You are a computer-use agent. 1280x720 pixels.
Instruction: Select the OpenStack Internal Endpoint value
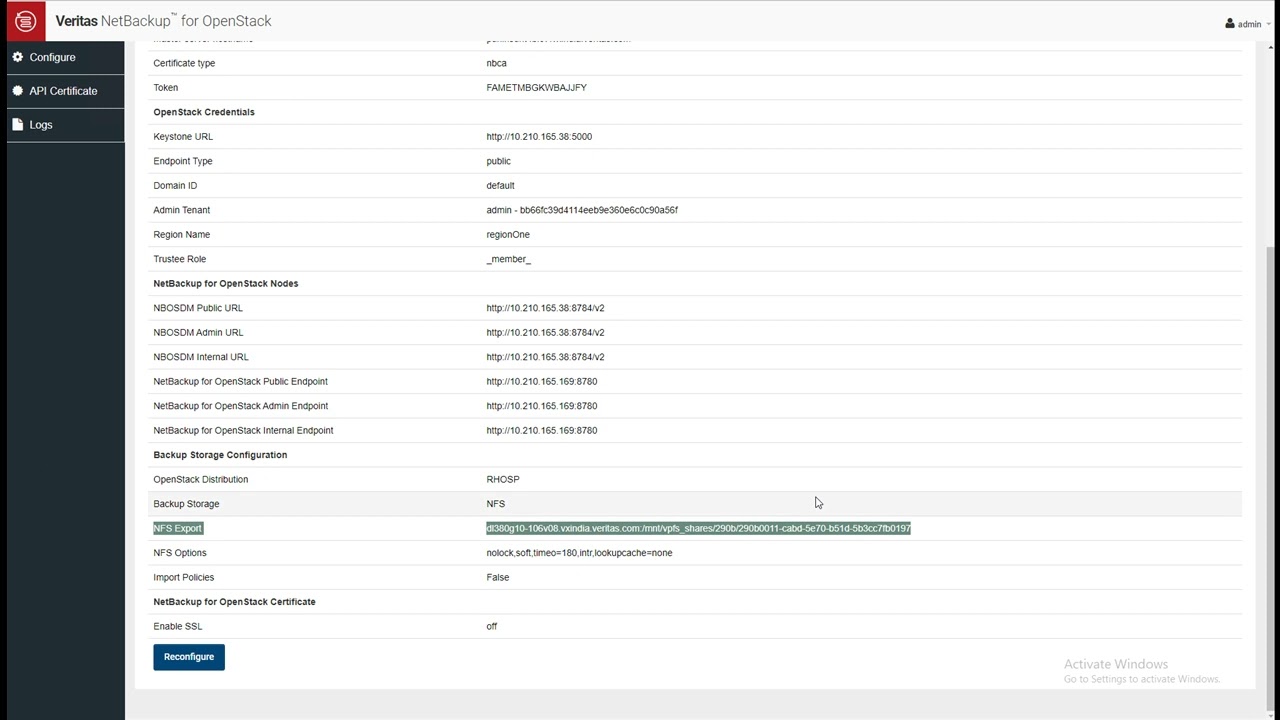coord(541,431)
